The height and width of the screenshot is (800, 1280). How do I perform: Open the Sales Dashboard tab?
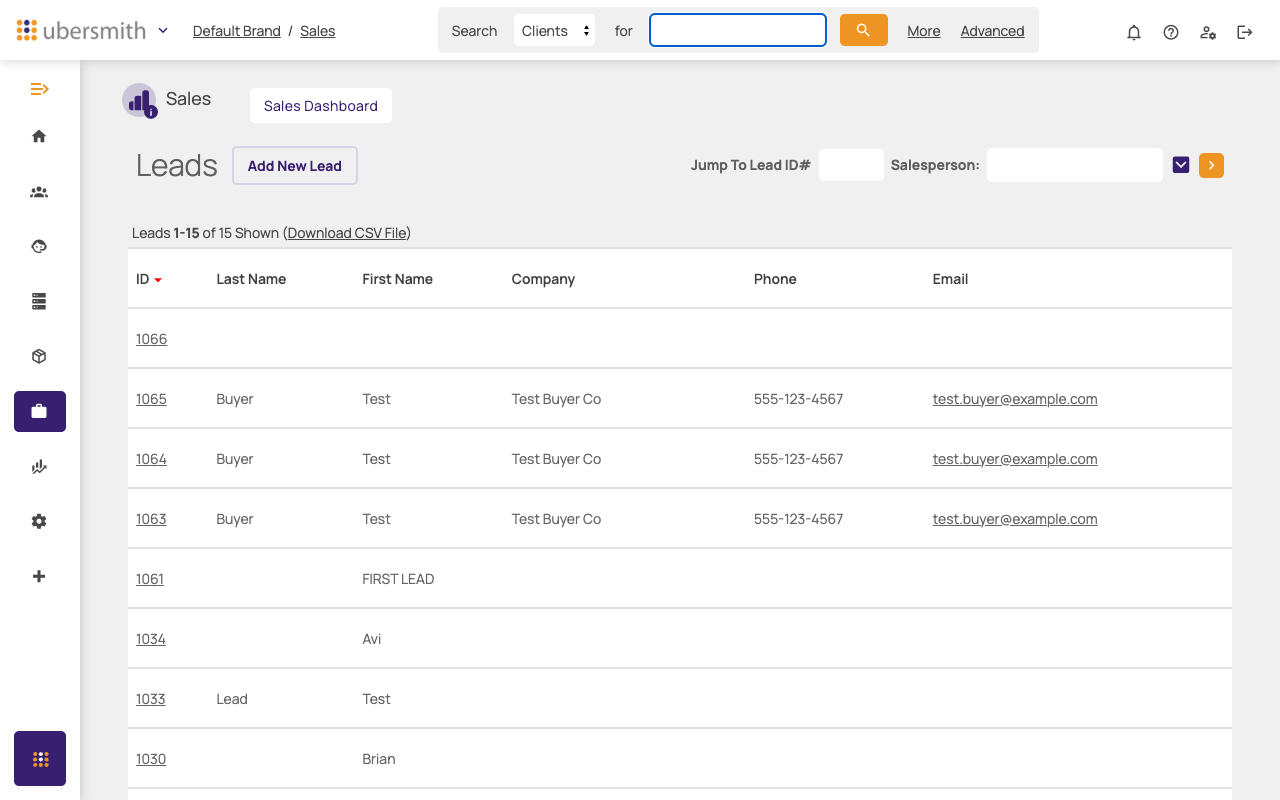321,106
